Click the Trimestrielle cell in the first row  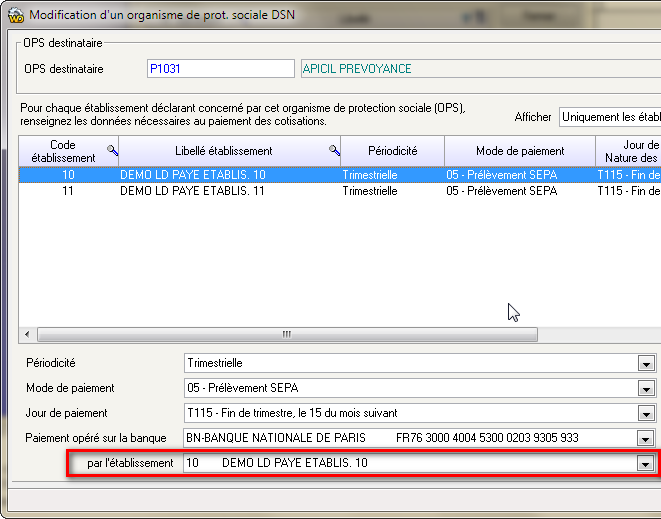(369, 174)
